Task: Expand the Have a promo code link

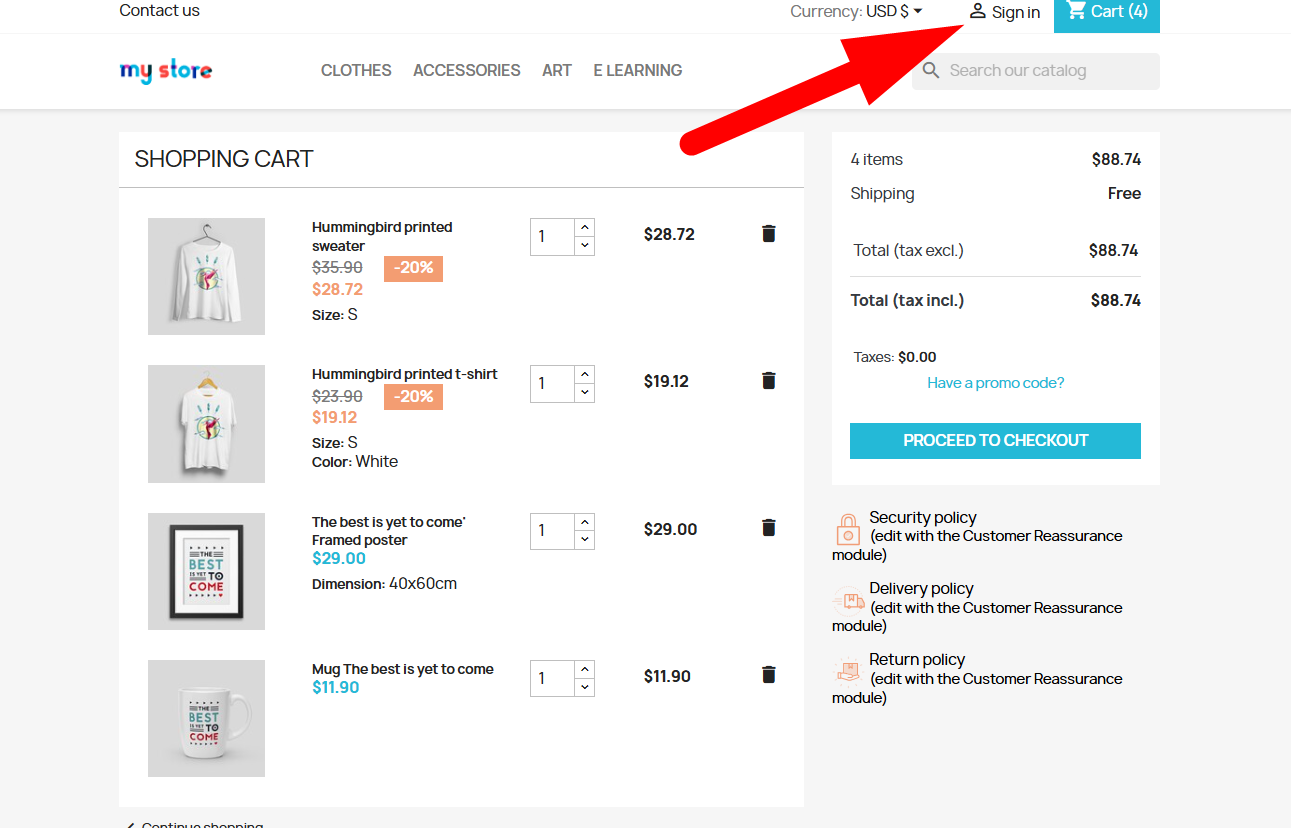Action: pos(995,383)
